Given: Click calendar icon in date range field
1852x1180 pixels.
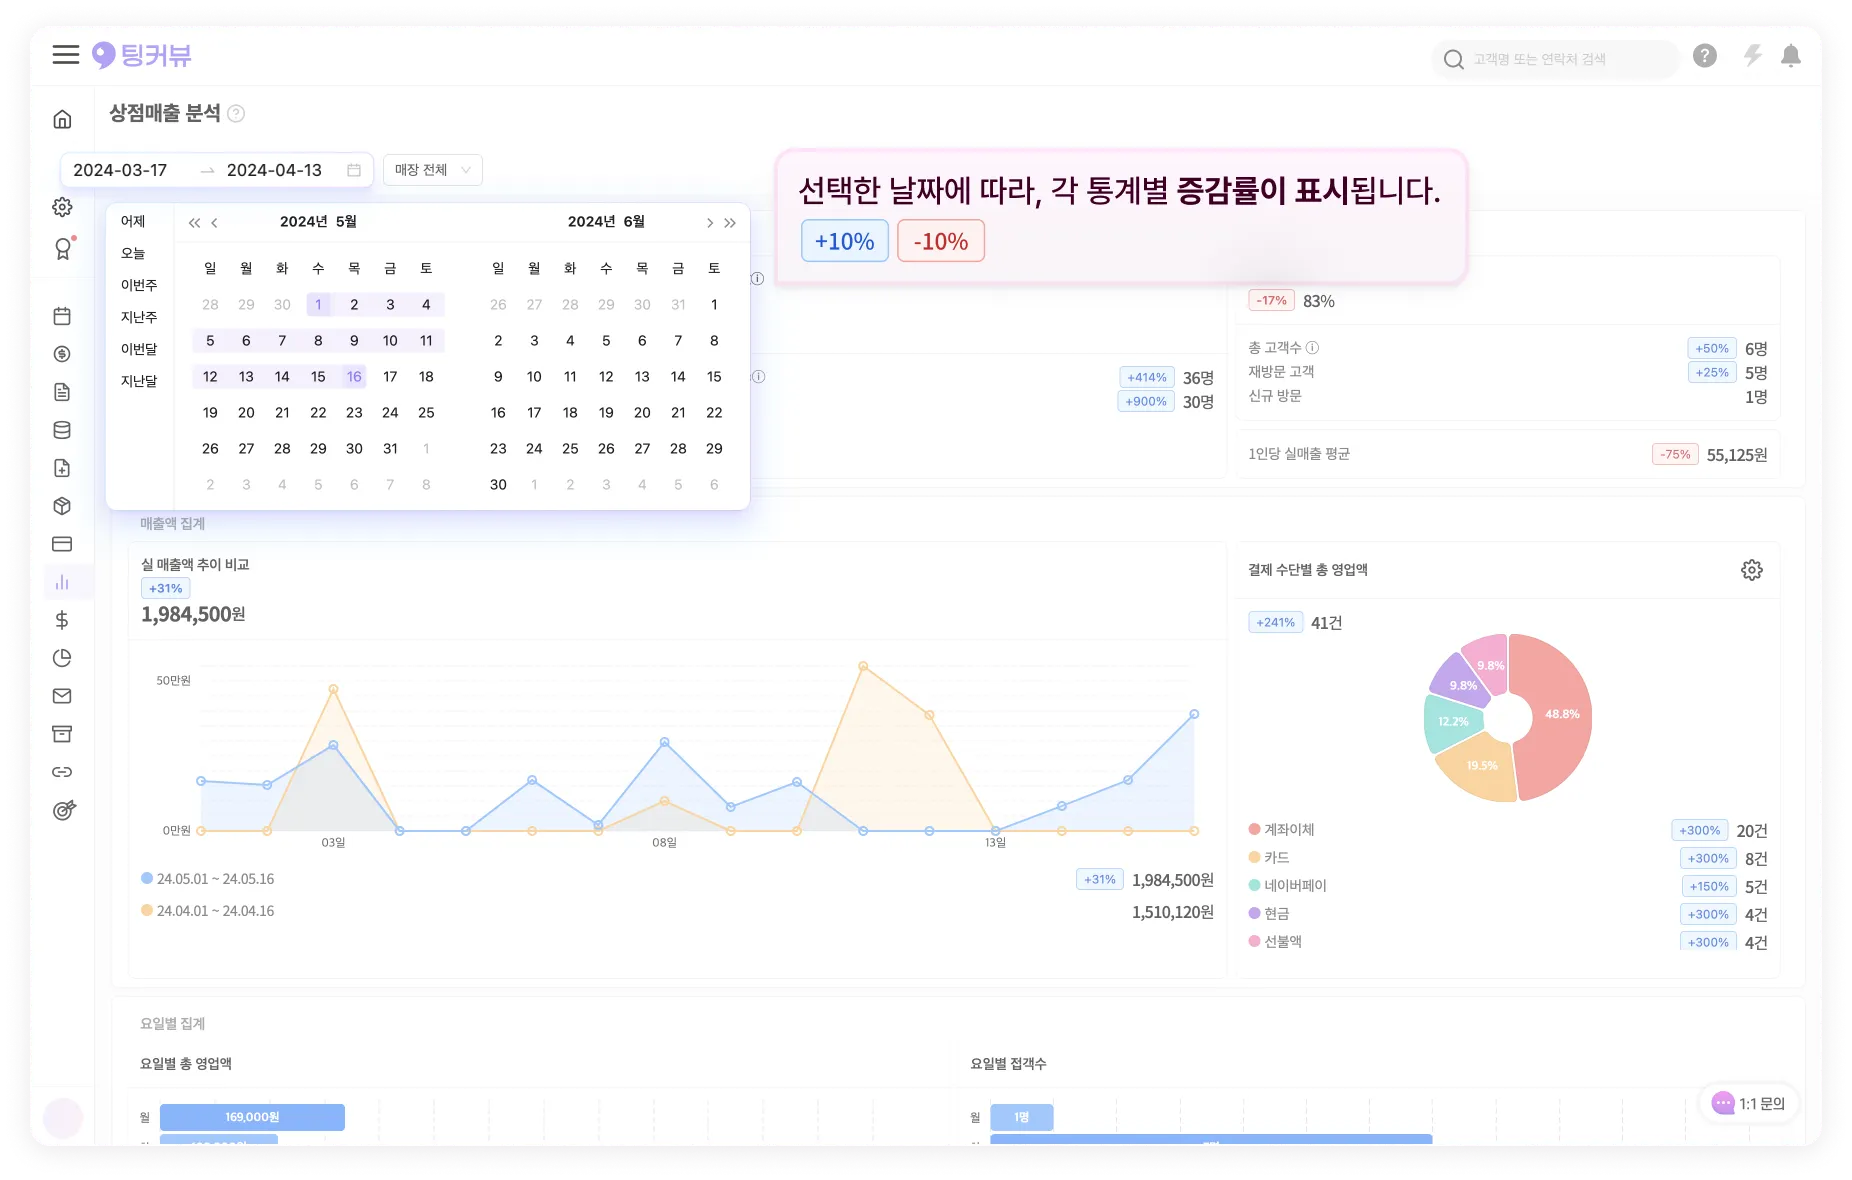Looking at the screenshot, I should click(x=354, y=170).
